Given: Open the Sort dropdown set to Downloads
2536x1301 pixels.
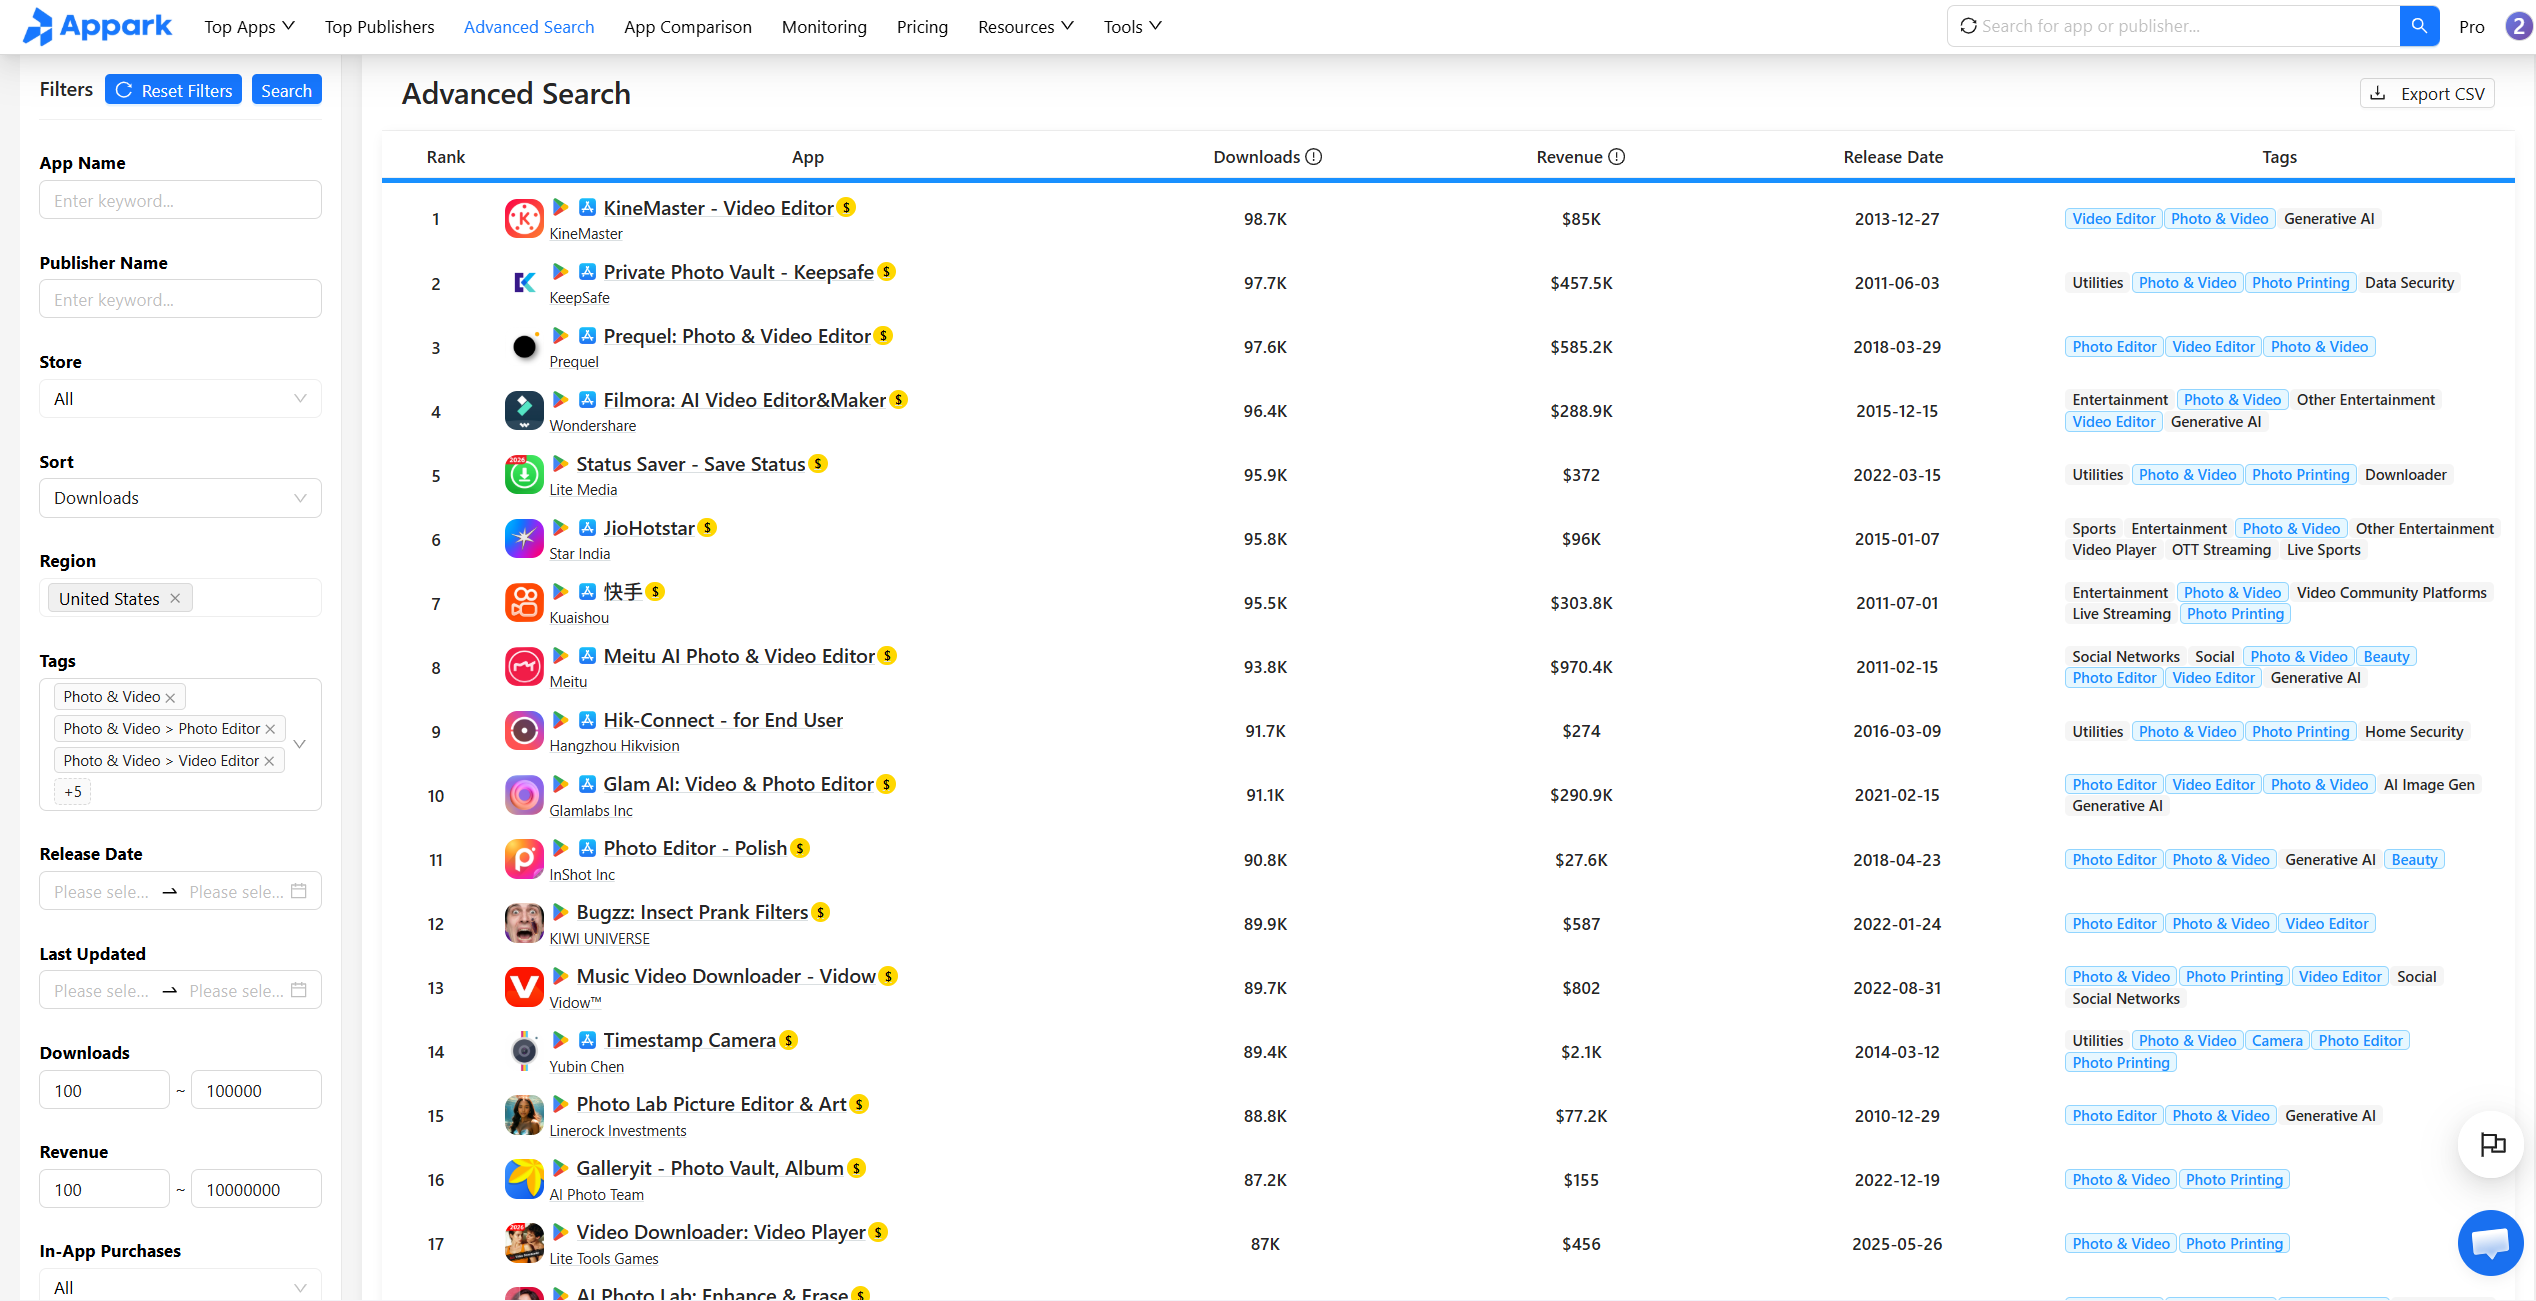Looking at the screenshot, I should click(180, 498).
